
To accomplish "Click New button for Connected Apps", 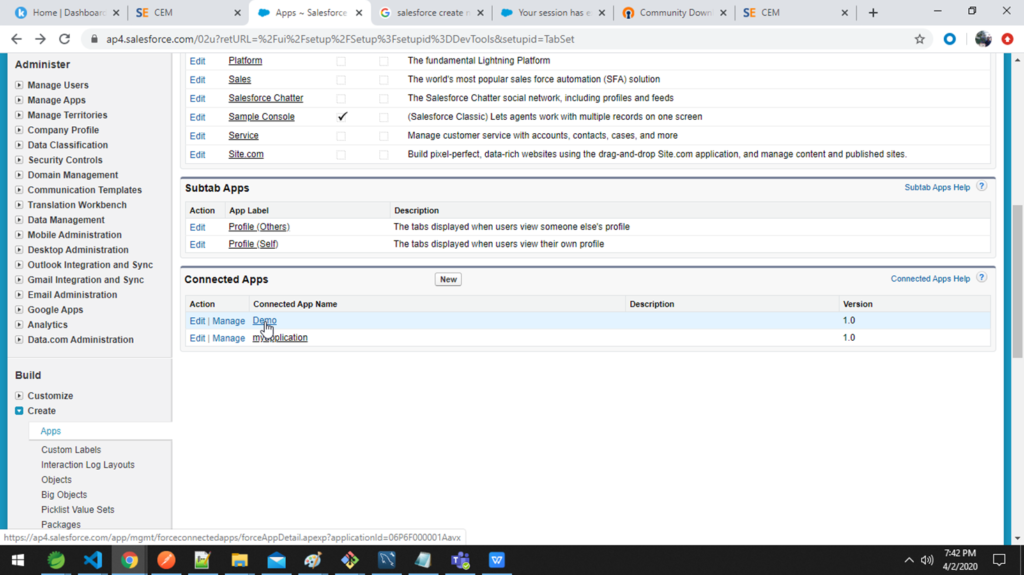I will pos(448,279).
